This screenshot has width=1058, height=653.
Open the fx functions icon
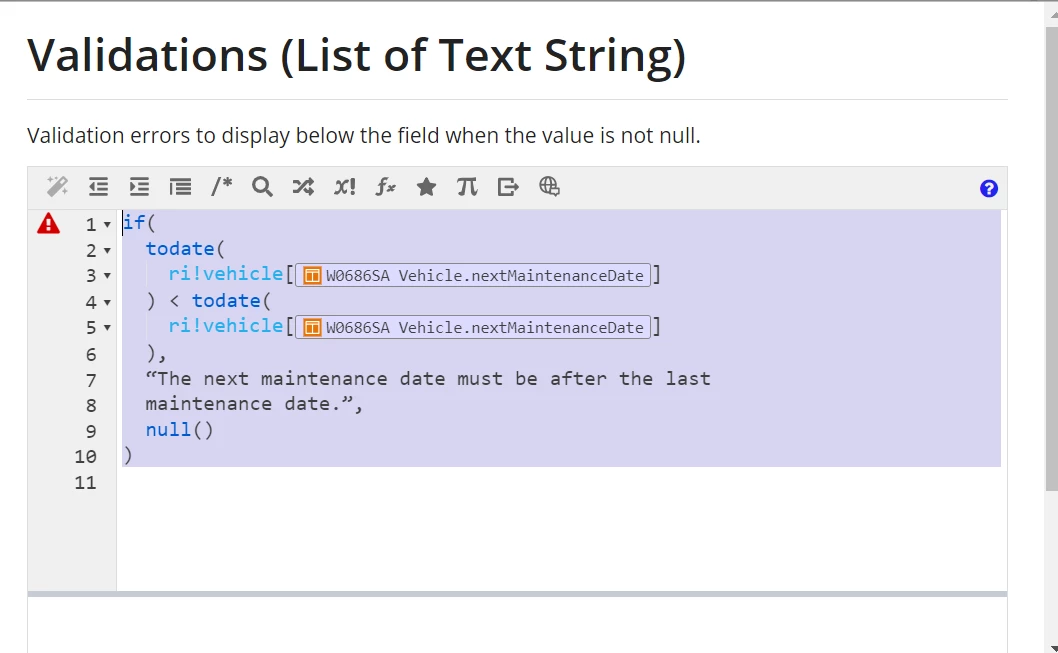tap(385, 186)
